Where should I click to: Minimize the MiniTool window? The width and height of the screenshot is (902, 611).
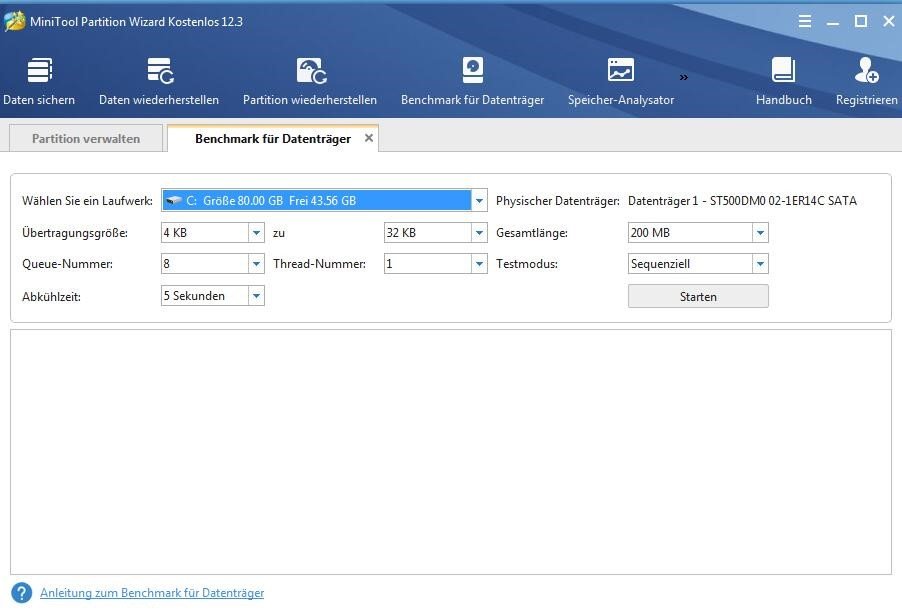832,22
